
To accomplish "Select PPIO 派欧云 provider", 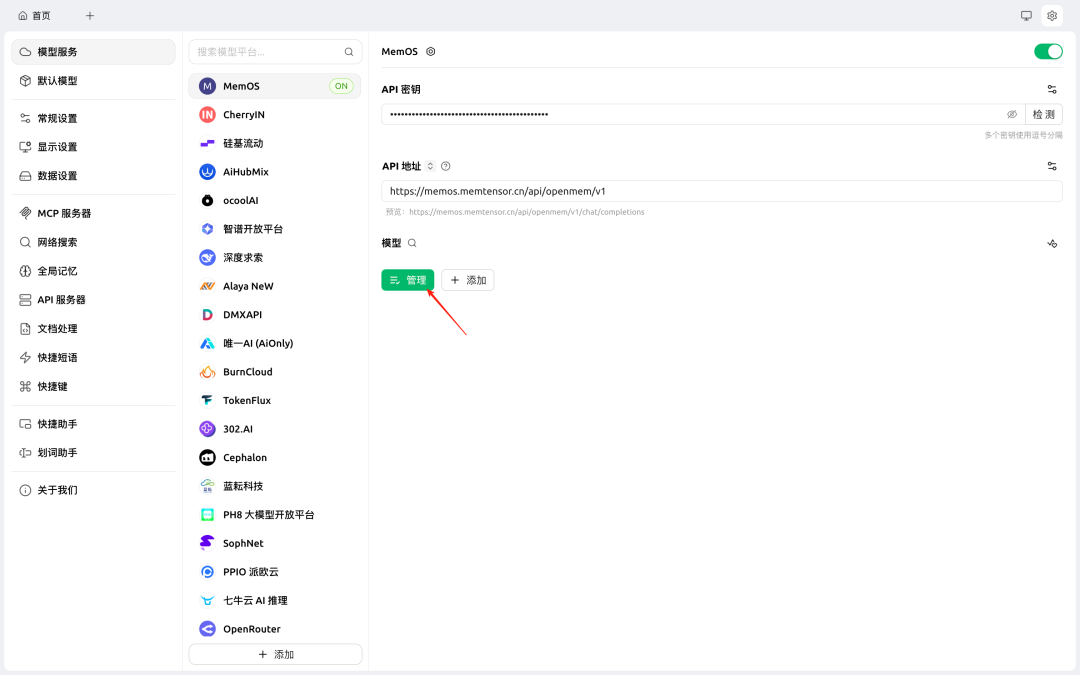I will pyautogui.click(x=275, y=572).
